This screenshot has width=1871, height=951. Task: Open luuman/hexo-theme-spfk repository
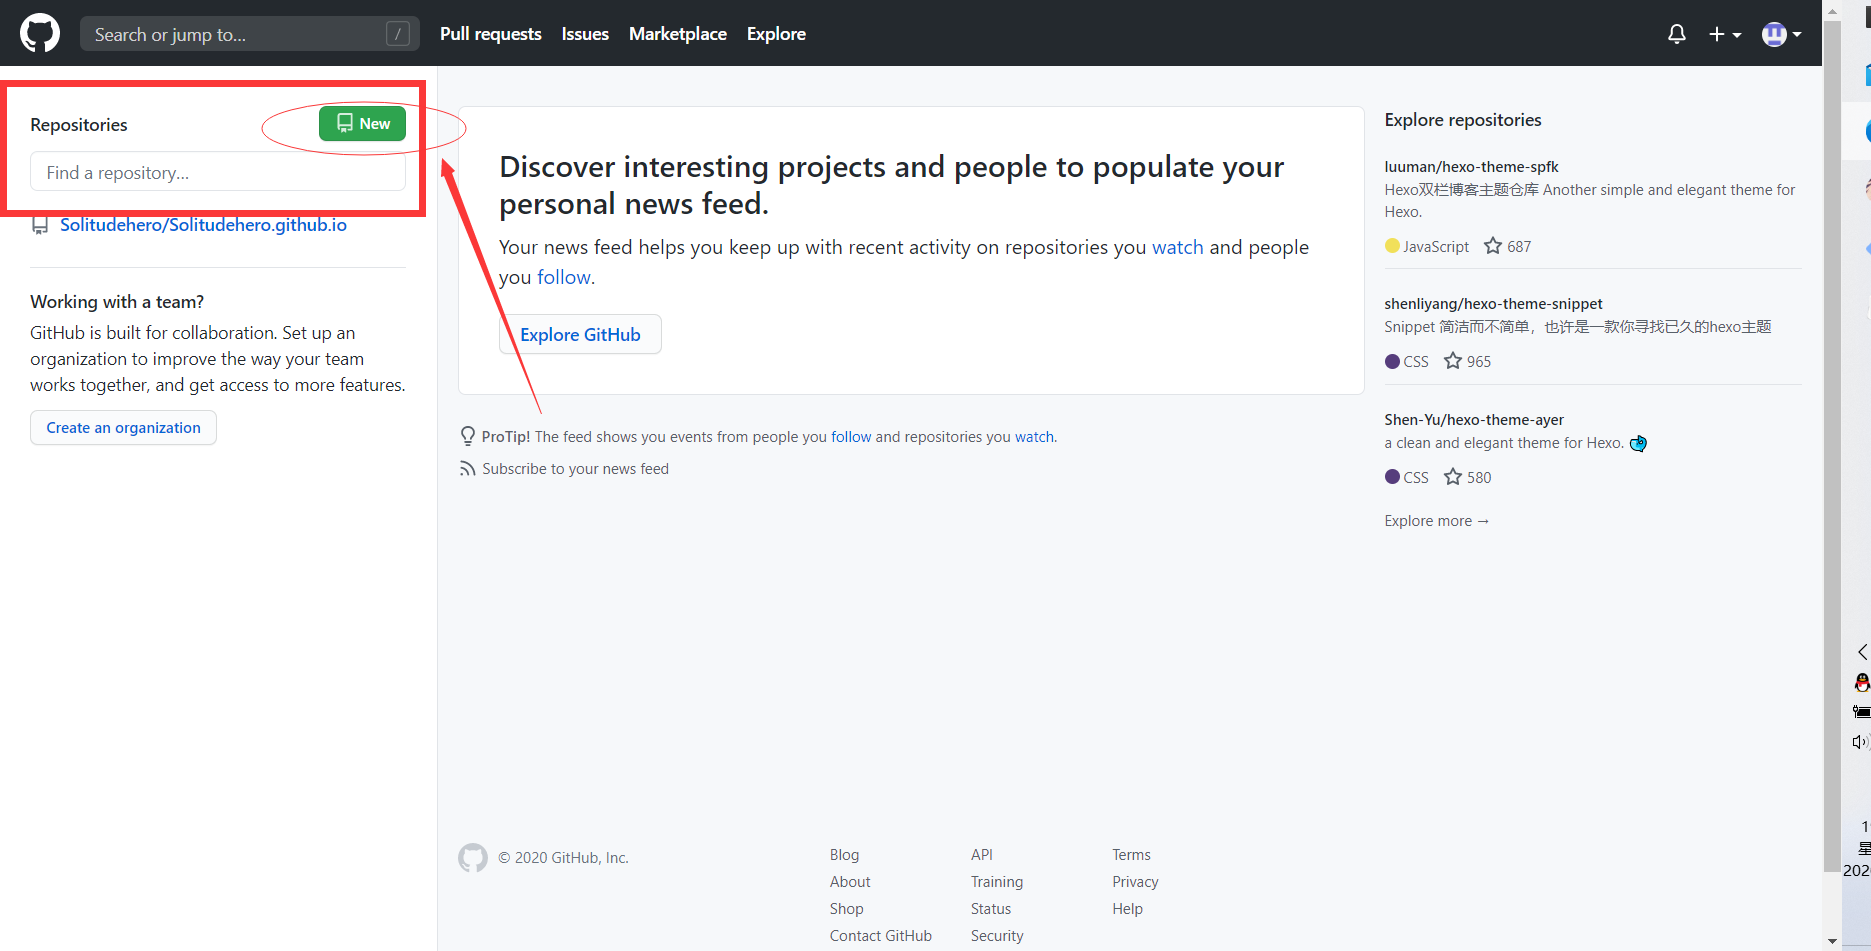coord(1471,167)
